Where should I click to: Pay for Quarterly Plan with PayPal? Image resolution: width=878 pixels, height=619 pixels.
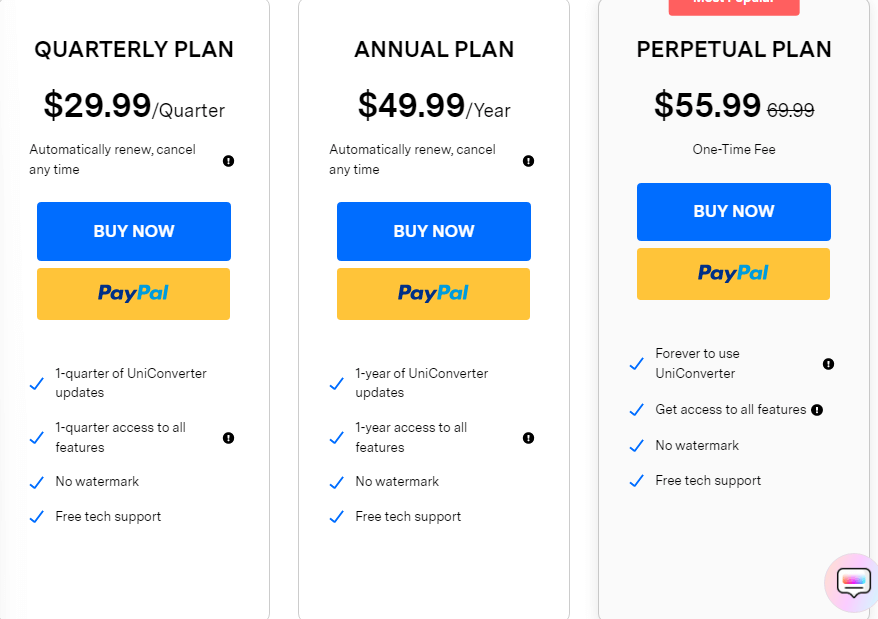click(133, 294)
